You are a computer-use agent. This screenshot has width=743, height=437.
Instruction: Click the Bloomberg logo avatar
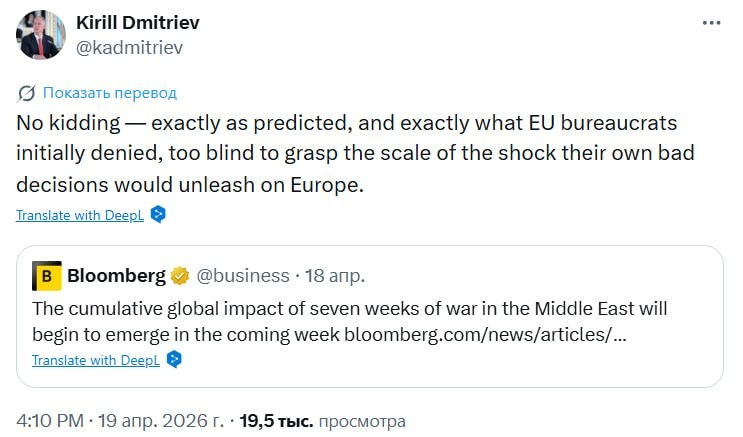[47, 276]
